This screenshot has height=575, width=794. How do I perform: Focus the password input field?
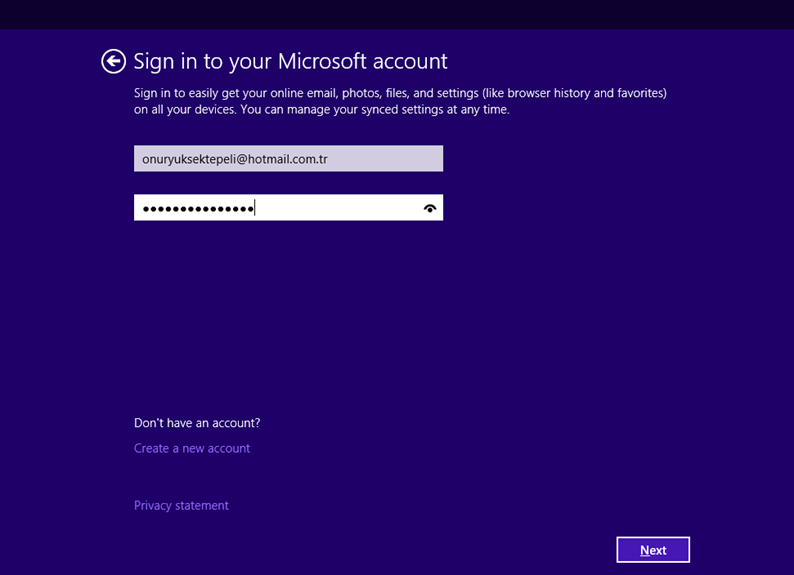(x=288, y=208)
